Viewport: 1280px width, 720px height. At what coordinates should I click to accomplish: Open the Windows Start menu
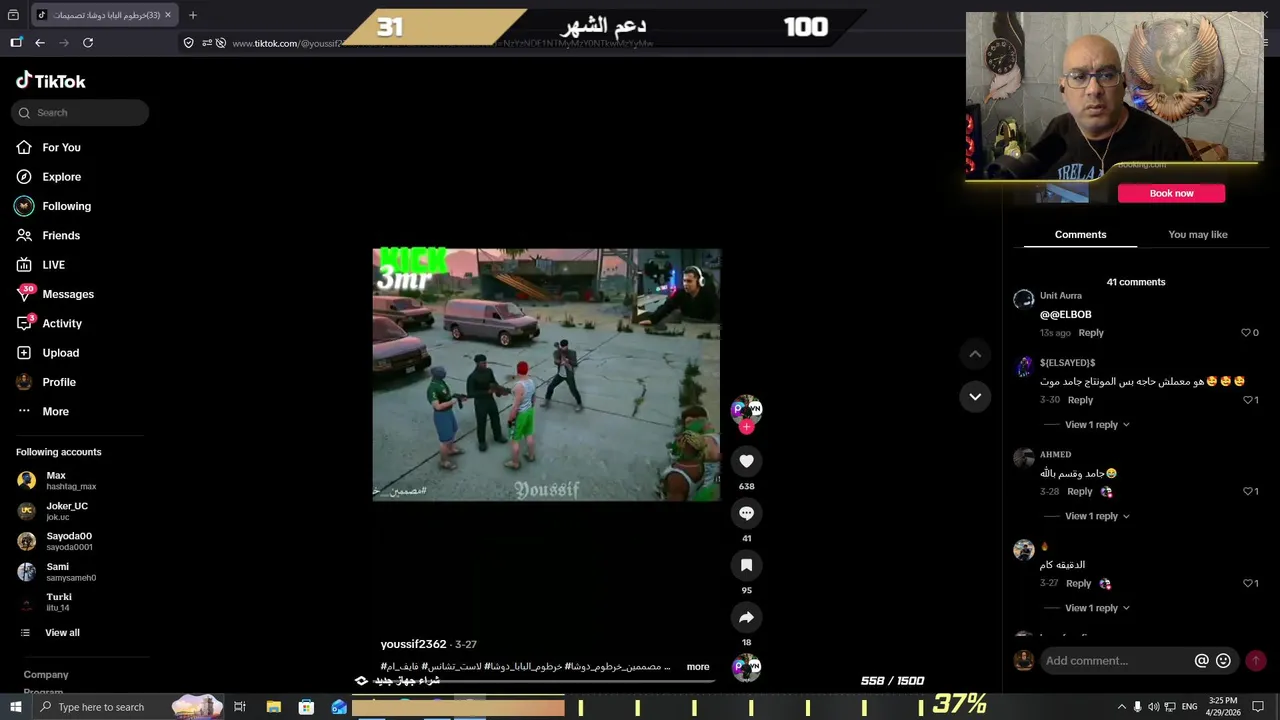click(x=15, y=707)
